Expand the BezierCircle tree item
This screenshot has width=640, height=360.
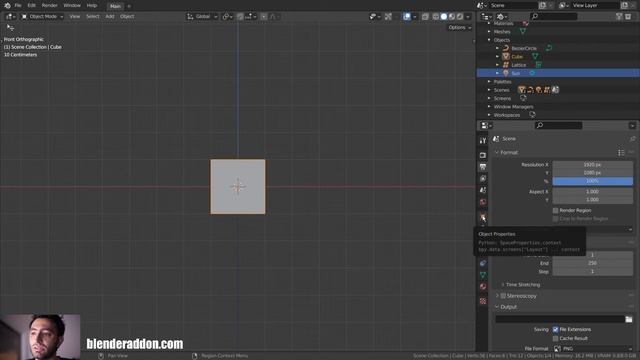point(497,48)
